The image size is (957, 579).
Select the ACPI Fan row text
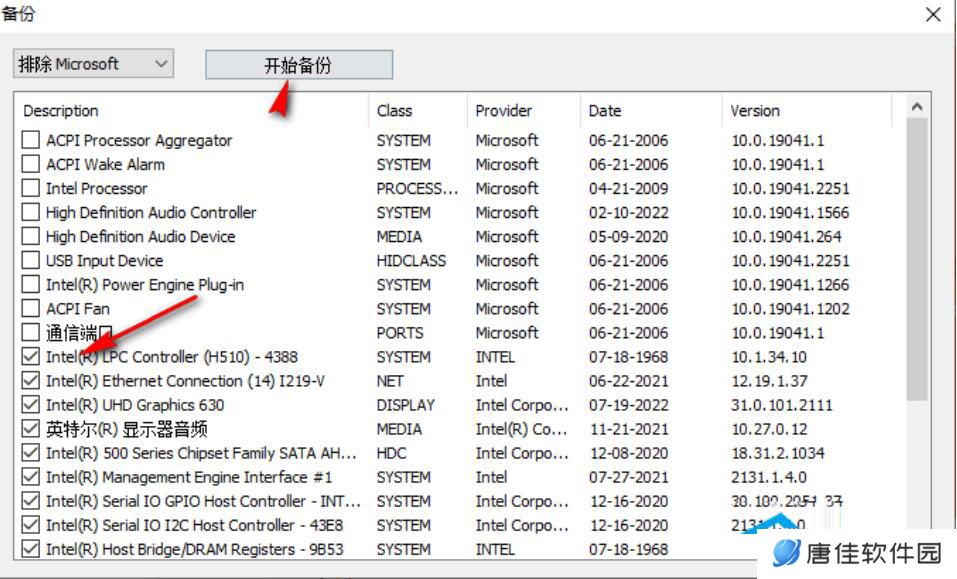tap(78, 309)
